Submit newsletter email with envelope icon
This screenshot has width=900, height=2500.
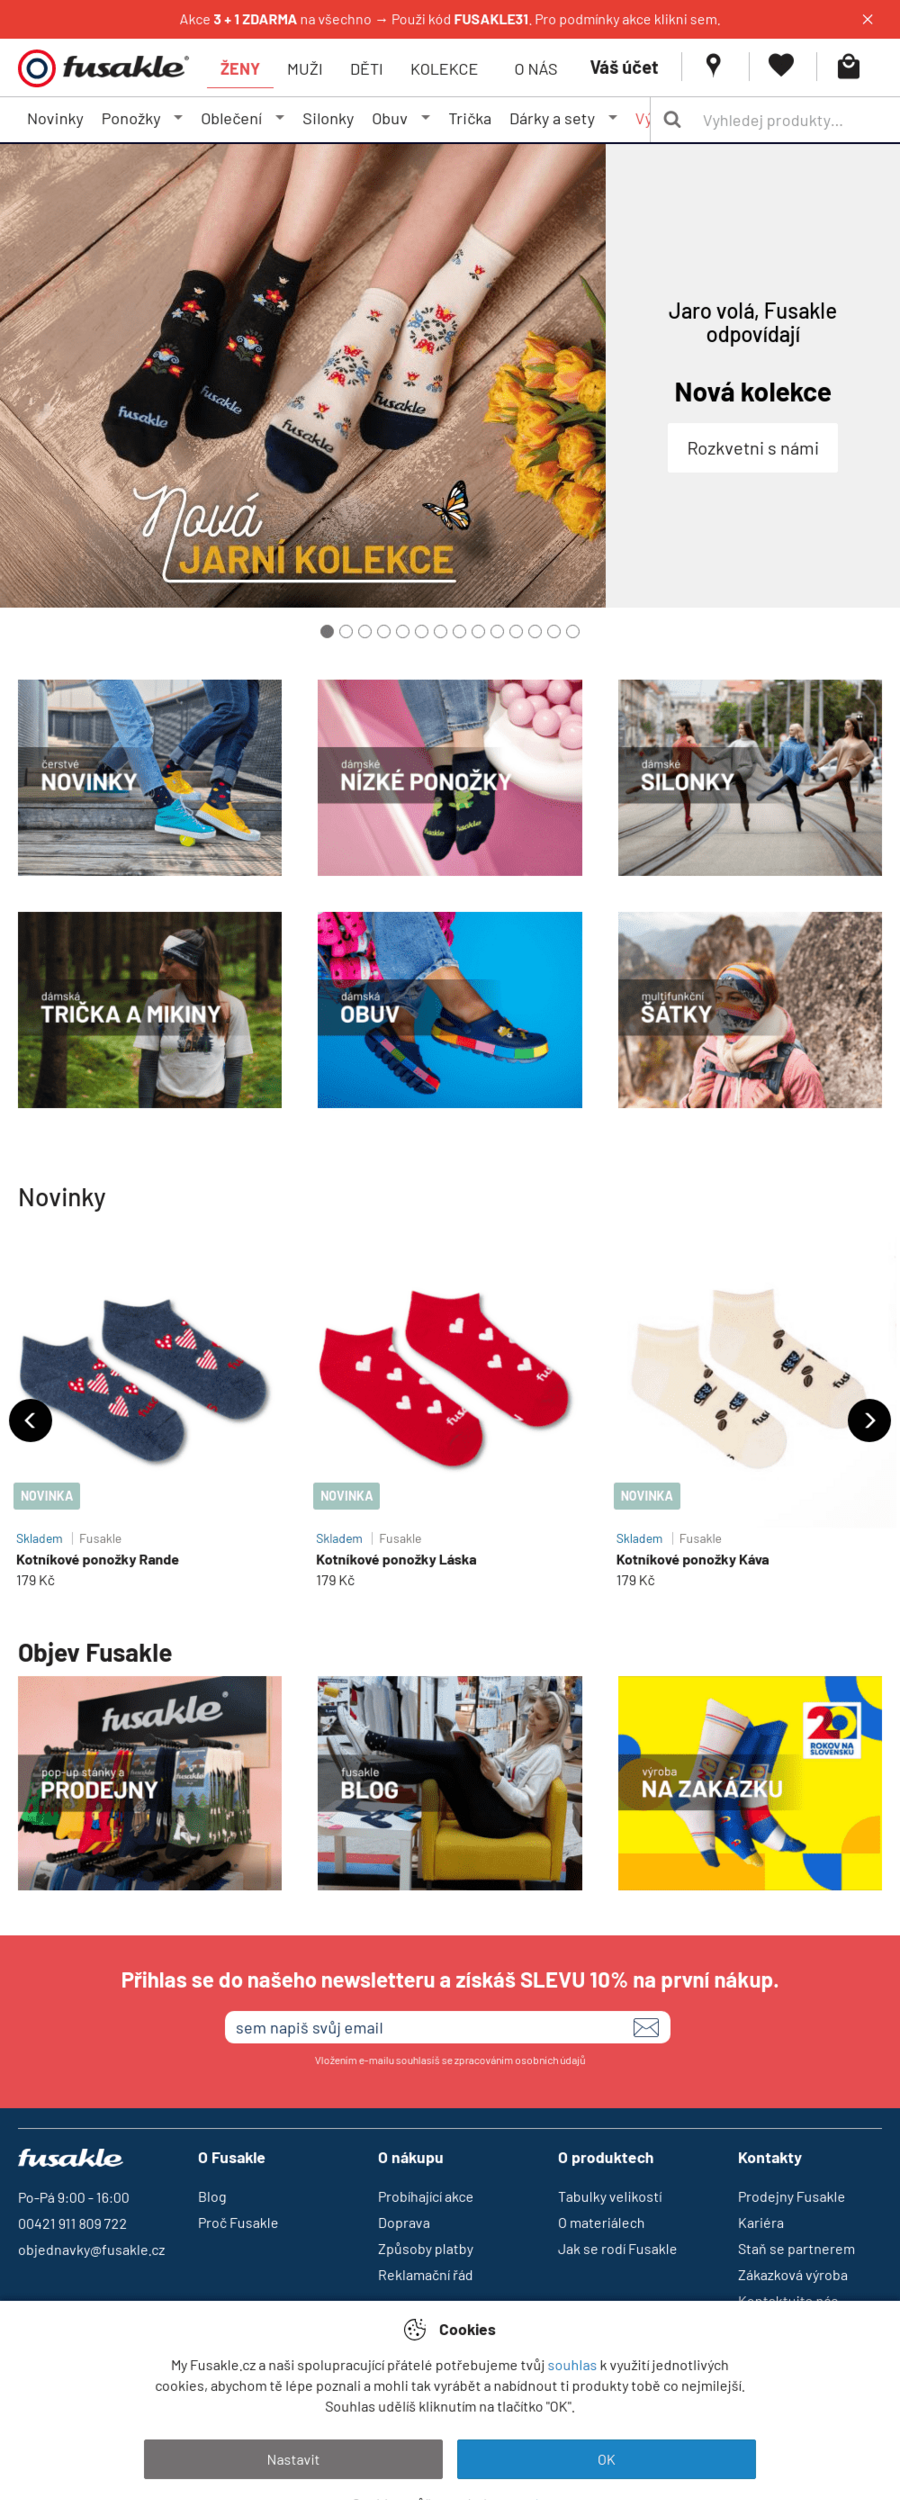click(646, 2027)
